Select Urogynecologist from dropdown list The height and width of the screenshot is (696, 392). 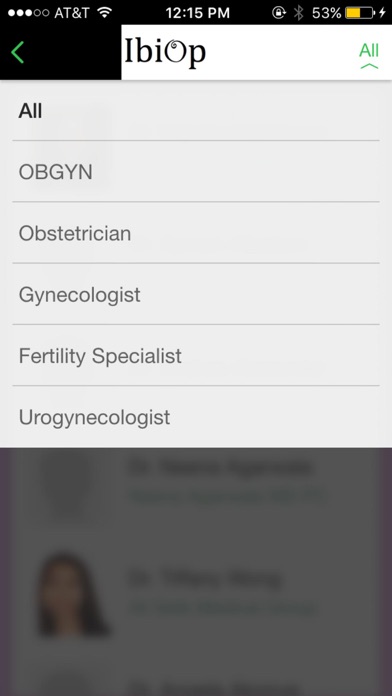(x=196, y=417)
